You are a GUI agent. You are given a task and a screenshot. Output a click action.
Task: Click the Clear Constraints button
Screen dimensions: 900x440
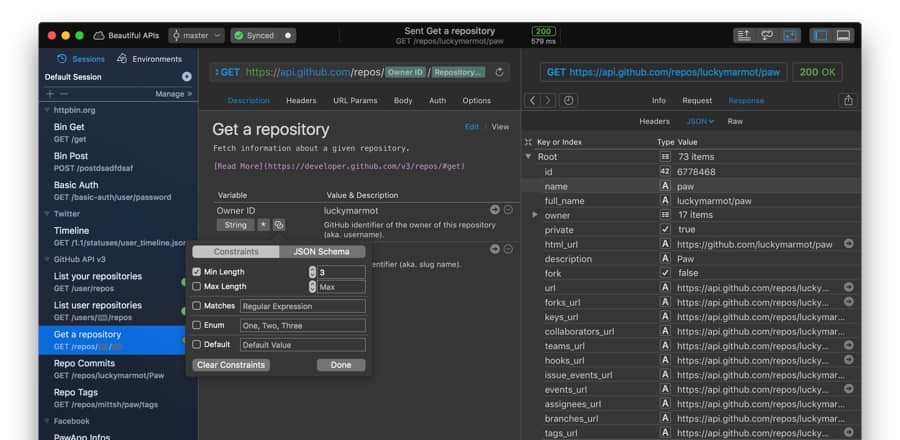click(x=231, y=365)
